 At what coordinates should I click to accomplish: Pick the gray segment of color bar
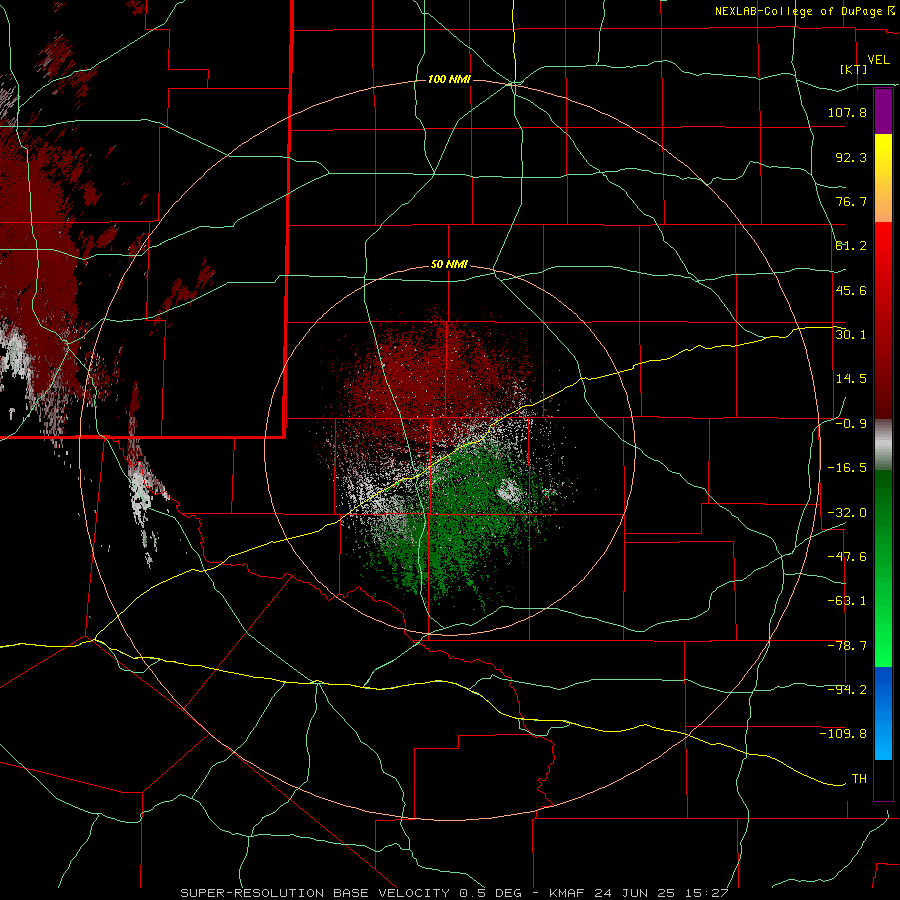883,445
